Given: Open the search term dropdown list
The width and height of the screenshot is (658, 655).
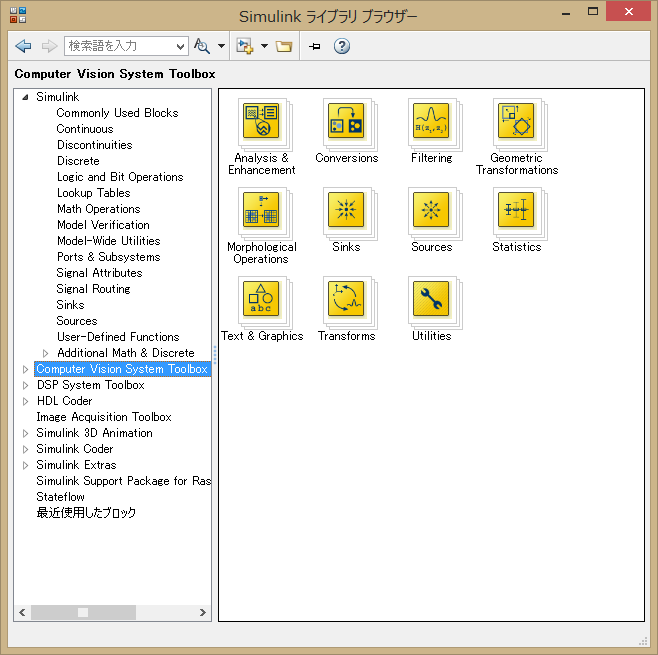Looking at the screenshot, I should (180, 46).
